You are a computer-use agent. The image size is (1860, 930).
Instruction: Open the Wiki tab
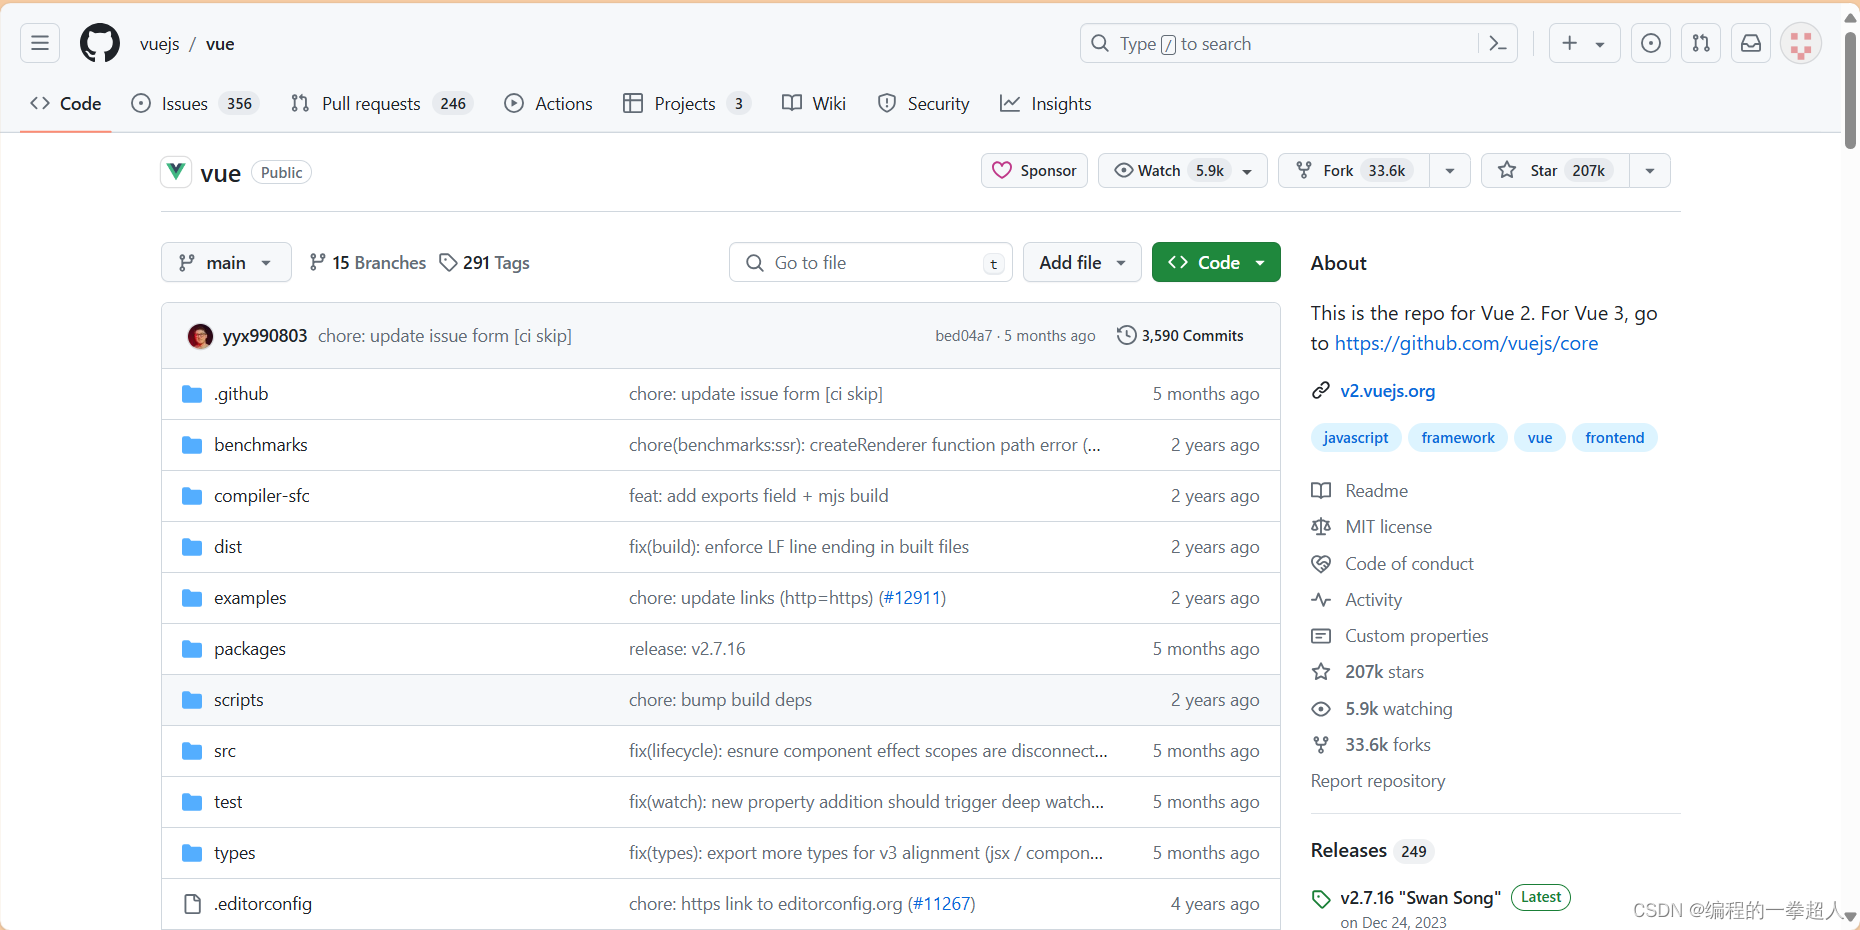coord(814,104)
